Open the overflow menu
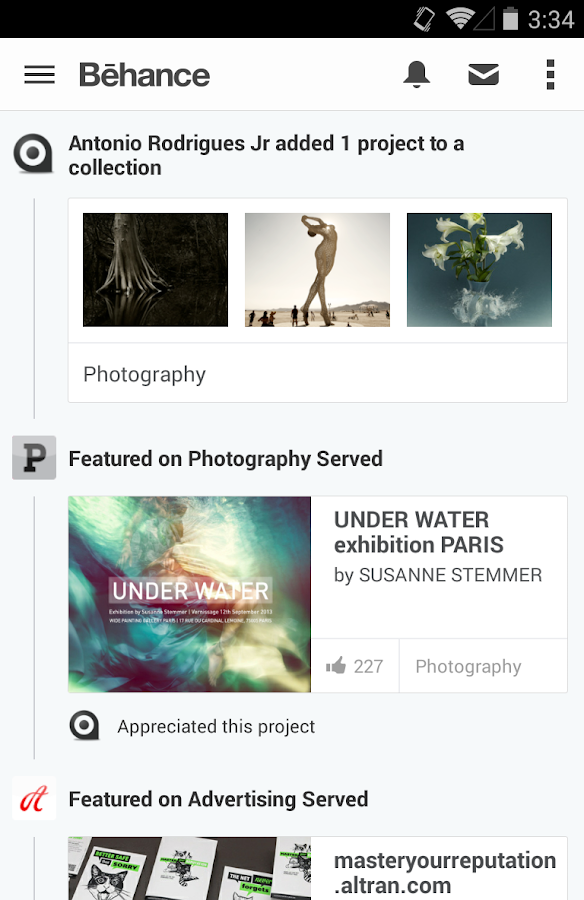Screen dimensions: 584x900 pyautogui.click(x=550, y=73)
